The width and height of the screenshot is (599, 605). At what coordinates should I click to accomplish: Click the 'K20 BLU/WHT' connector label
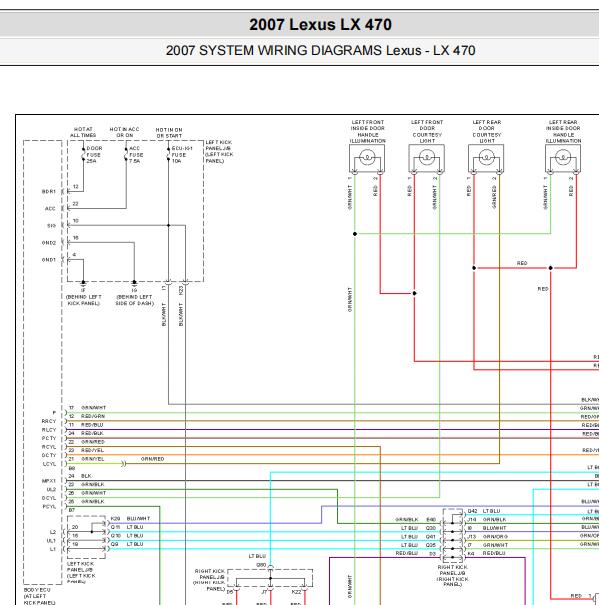(x=130, y=518)
